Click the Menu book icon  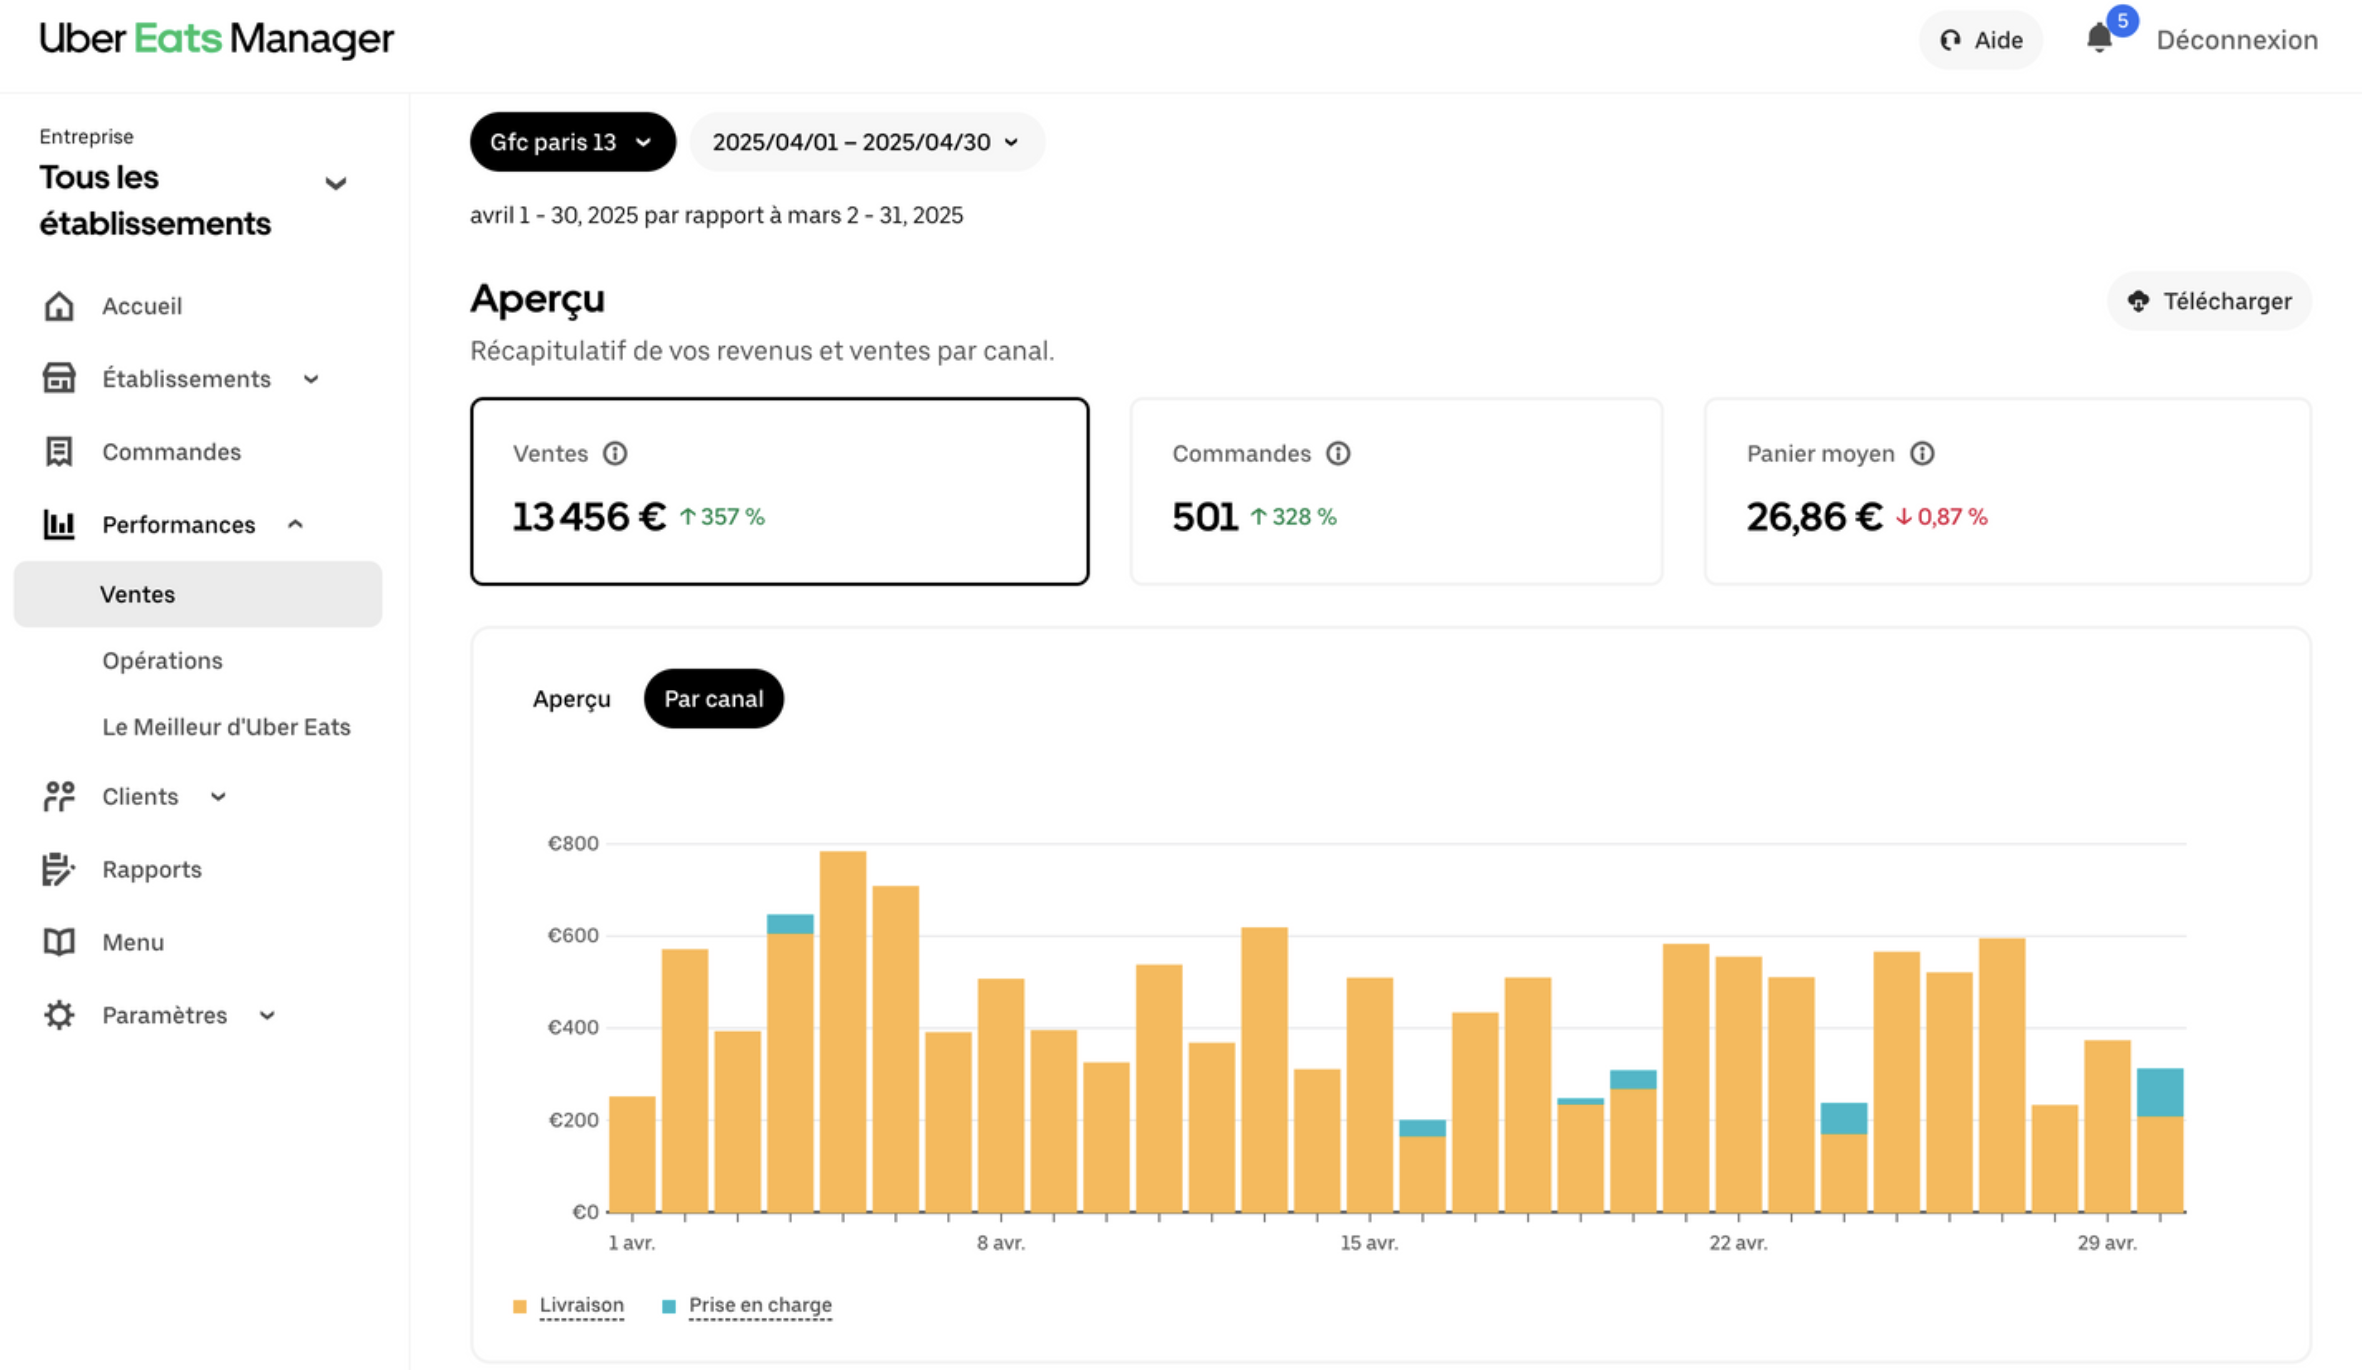point(59,942)
